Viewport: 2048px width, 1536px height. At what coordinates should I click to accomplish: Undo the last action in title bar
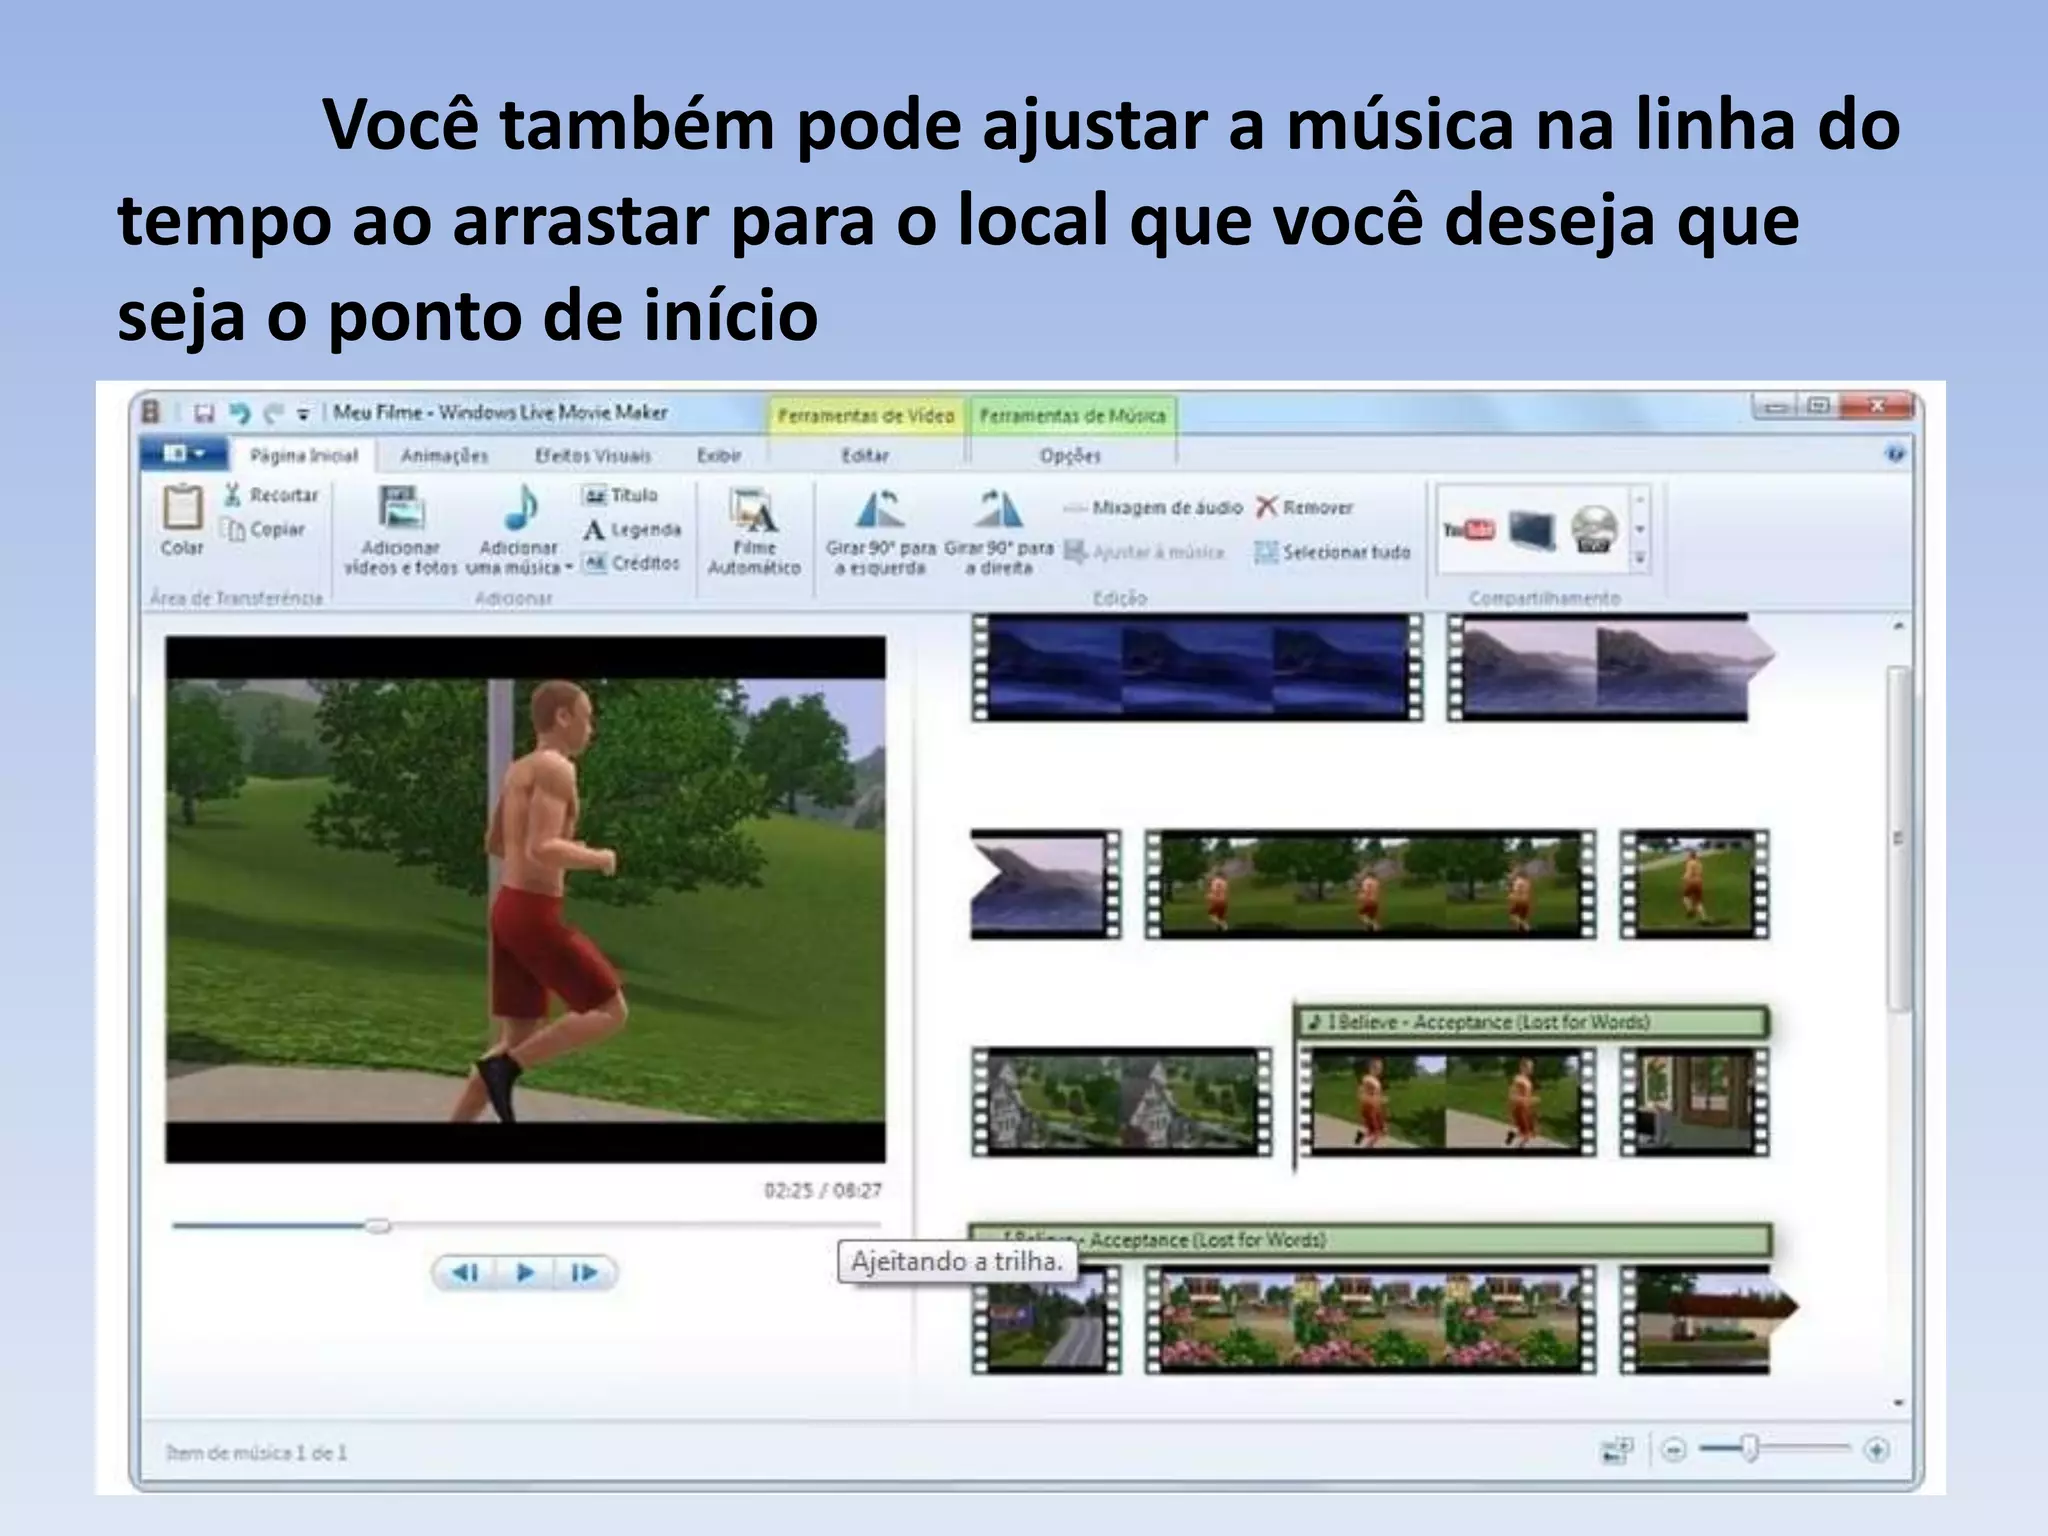240,413
